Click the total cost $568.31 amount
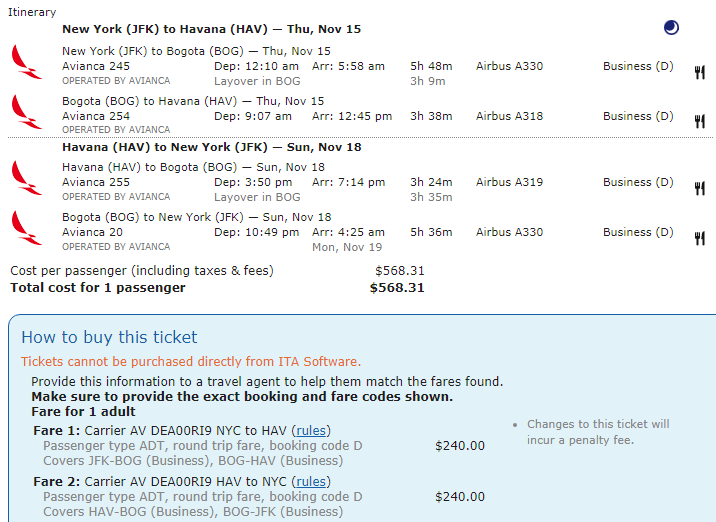Image resolution: width=716 pixels, height=522 pixels. coord(397,288)
